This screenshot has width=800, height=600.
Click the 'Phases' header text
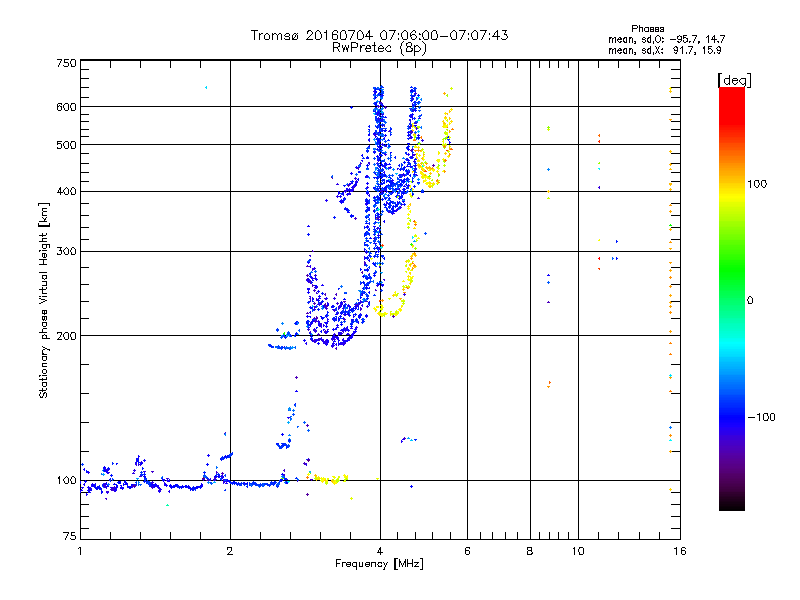pyautogui.click(x=647, y=29)
